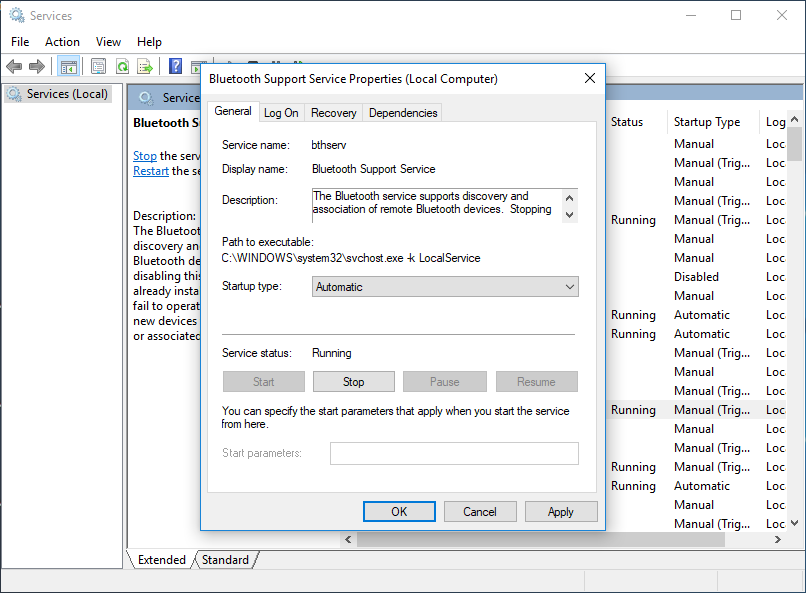Image resolution: width=806 pixels, height=593 pixels.
Task: Click the Restart service link
Action: [x=151, y=170]
